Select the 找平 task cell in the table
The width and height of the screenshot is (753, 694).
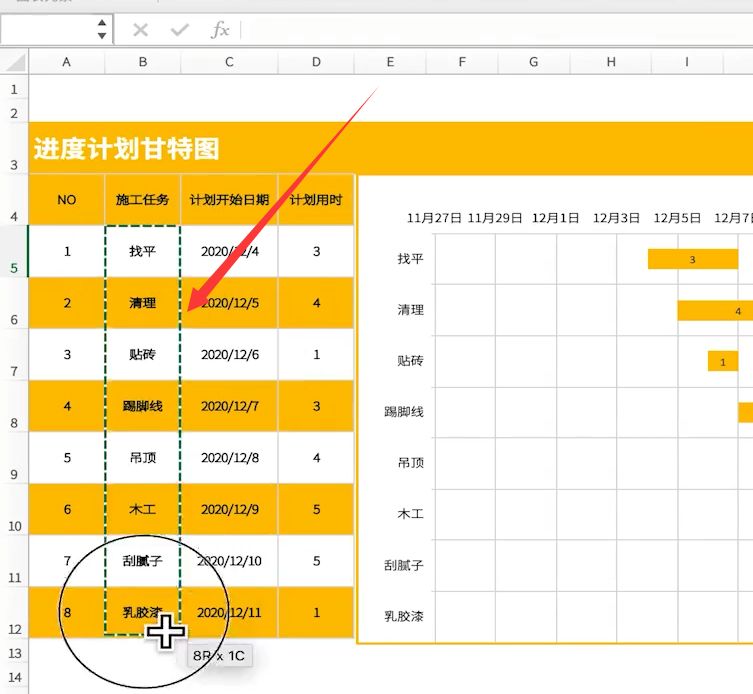point(143,251)
